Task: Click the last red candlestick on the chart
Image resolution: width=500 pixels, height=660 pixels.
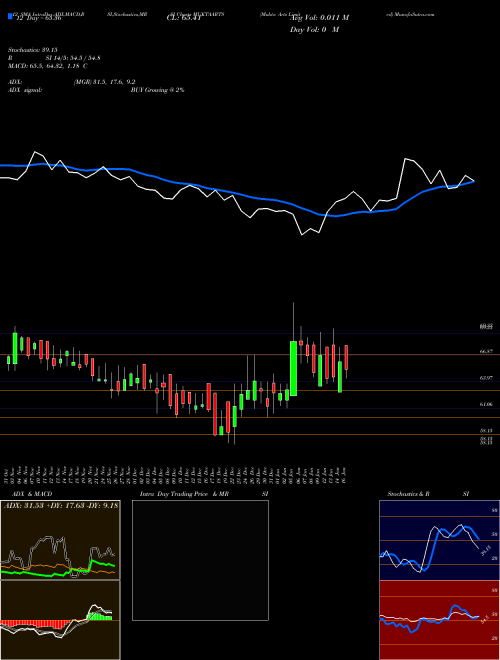Action: (346, 357)
